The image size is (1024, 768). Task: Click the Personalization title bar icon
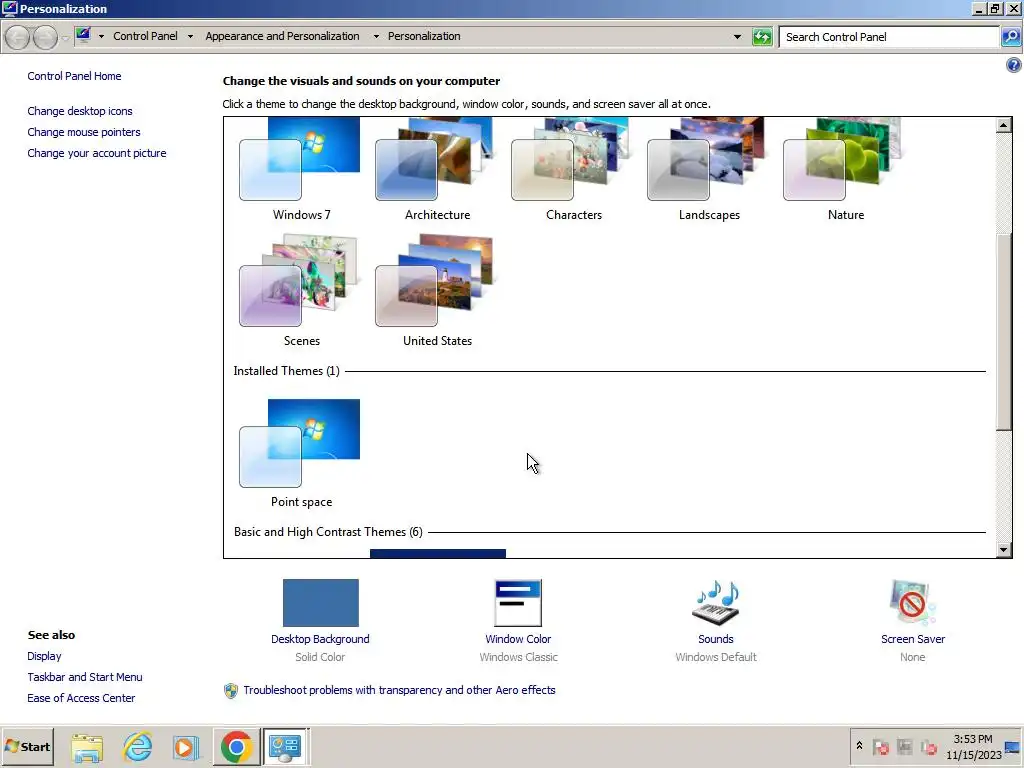point(9,8)
